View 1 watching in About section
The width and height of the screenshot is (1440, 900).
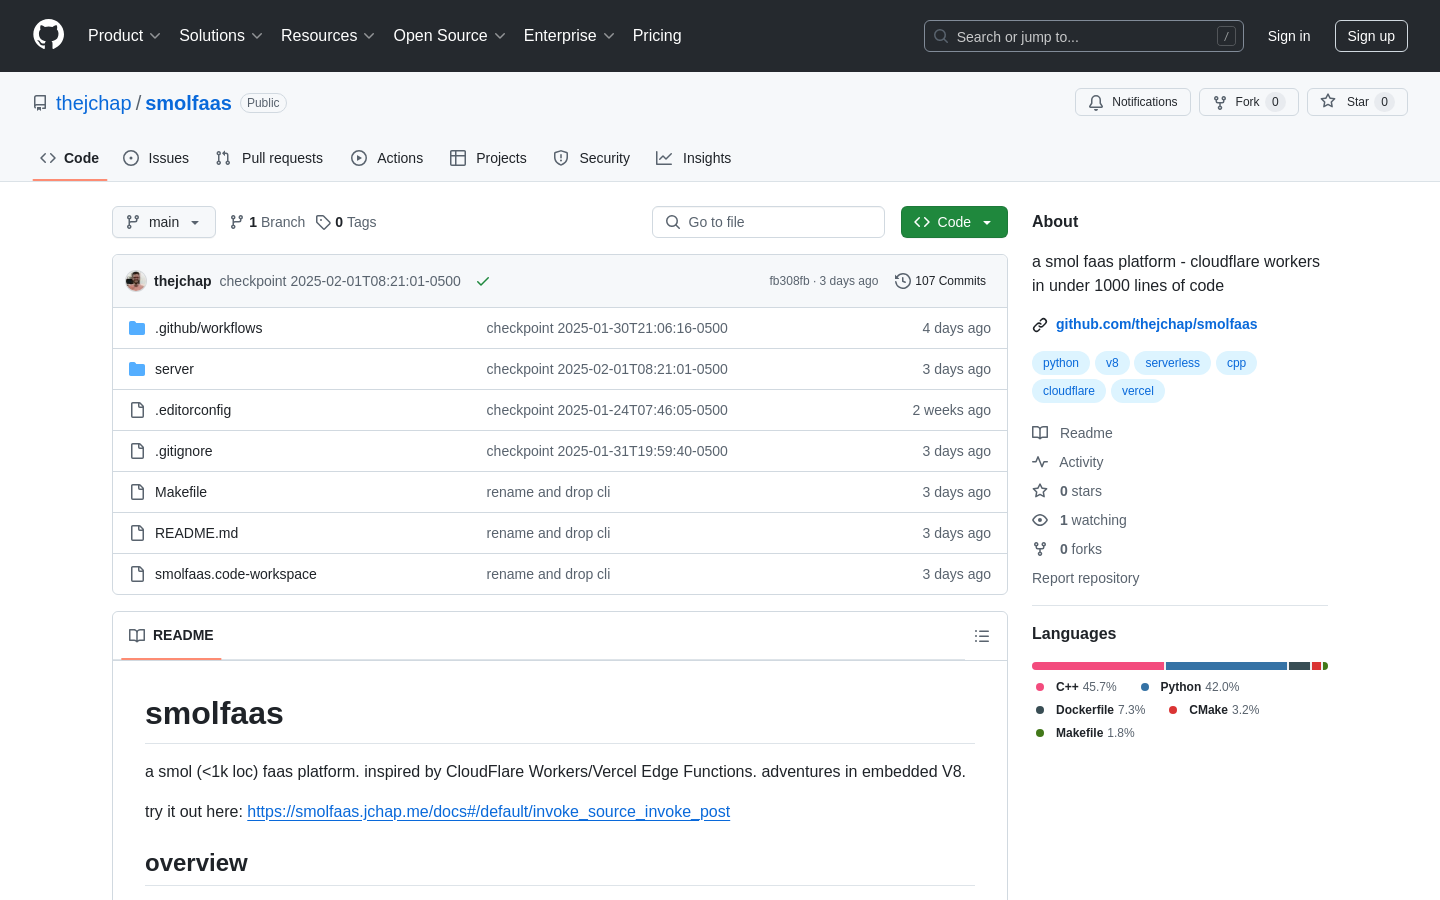tap(1080, 520)
